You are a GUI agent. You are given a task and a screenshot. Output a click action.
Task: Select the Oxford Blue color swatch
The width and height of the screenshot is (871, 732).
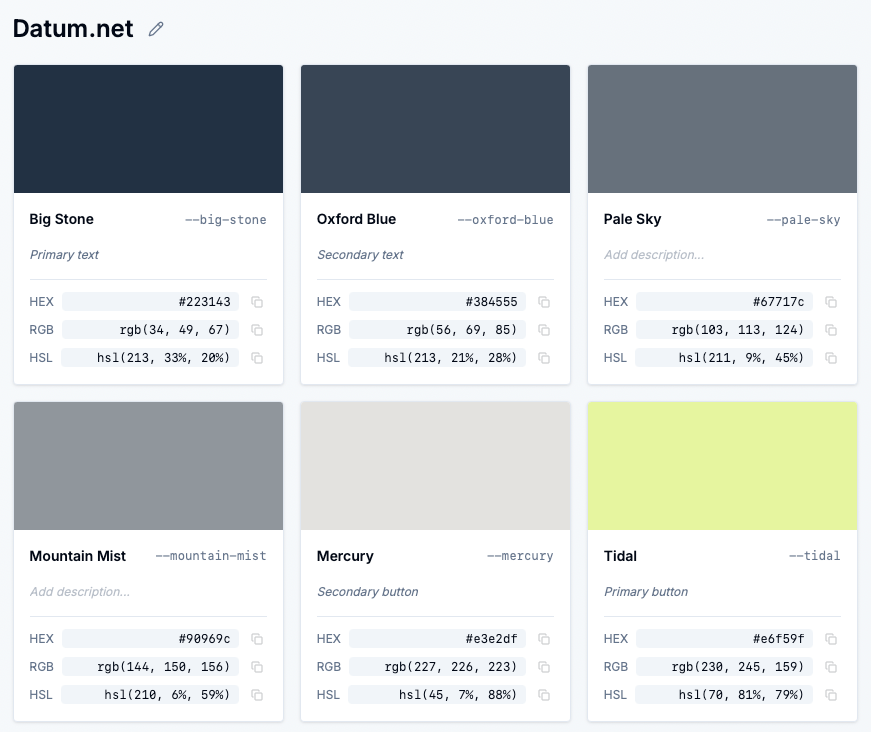(436, 129)
